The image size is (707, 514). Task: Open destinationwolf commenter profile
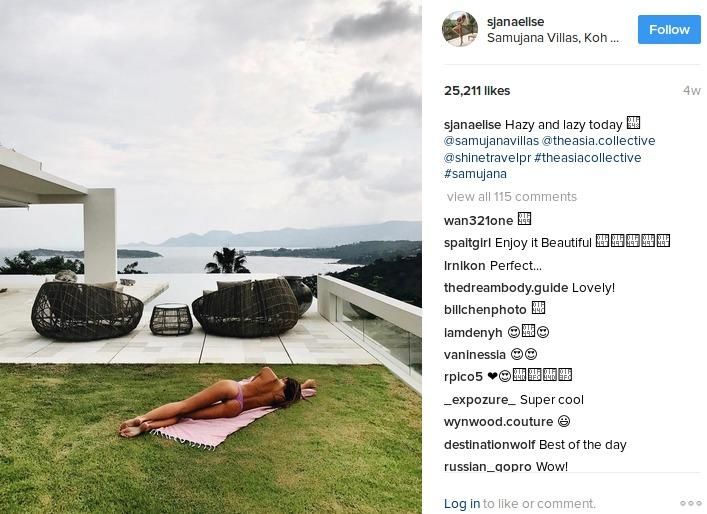(x=490, y=445)
